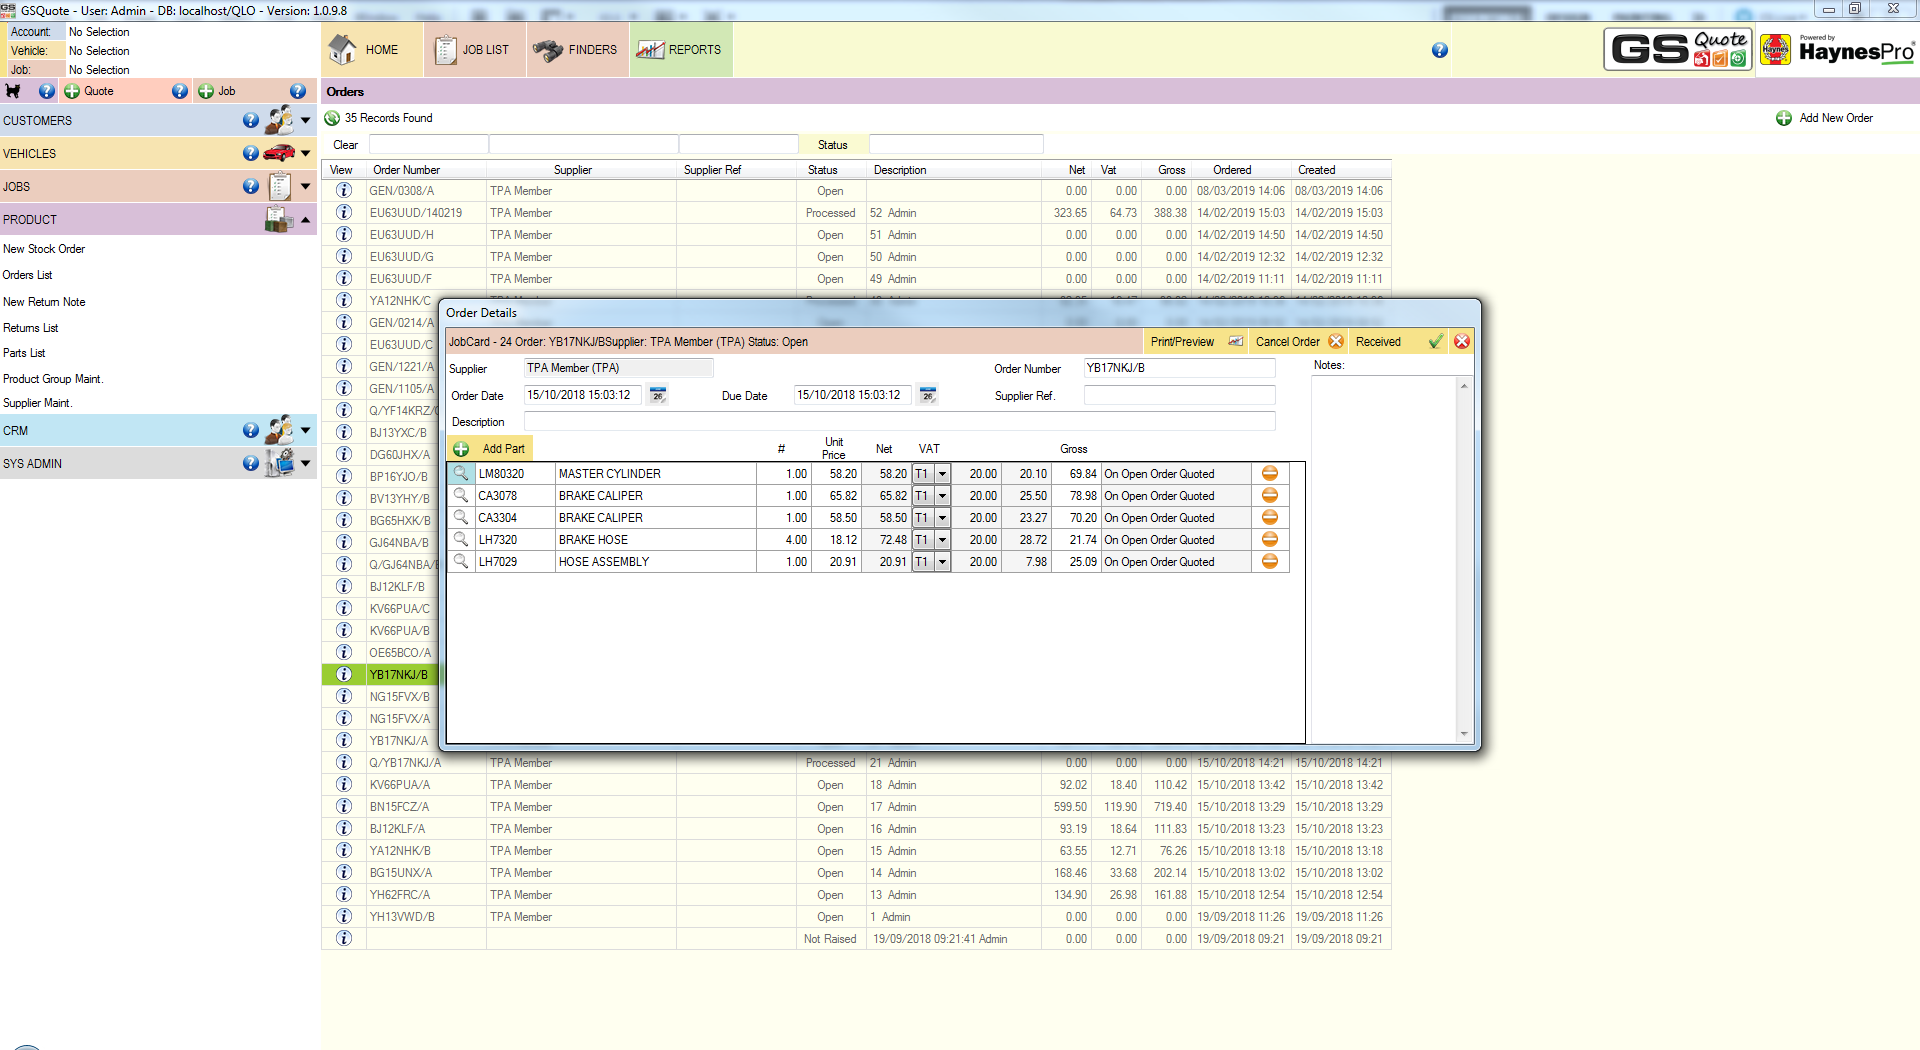1920x1050 pixels.
Task: Mark order as Received
Action: coord(1398,342)
